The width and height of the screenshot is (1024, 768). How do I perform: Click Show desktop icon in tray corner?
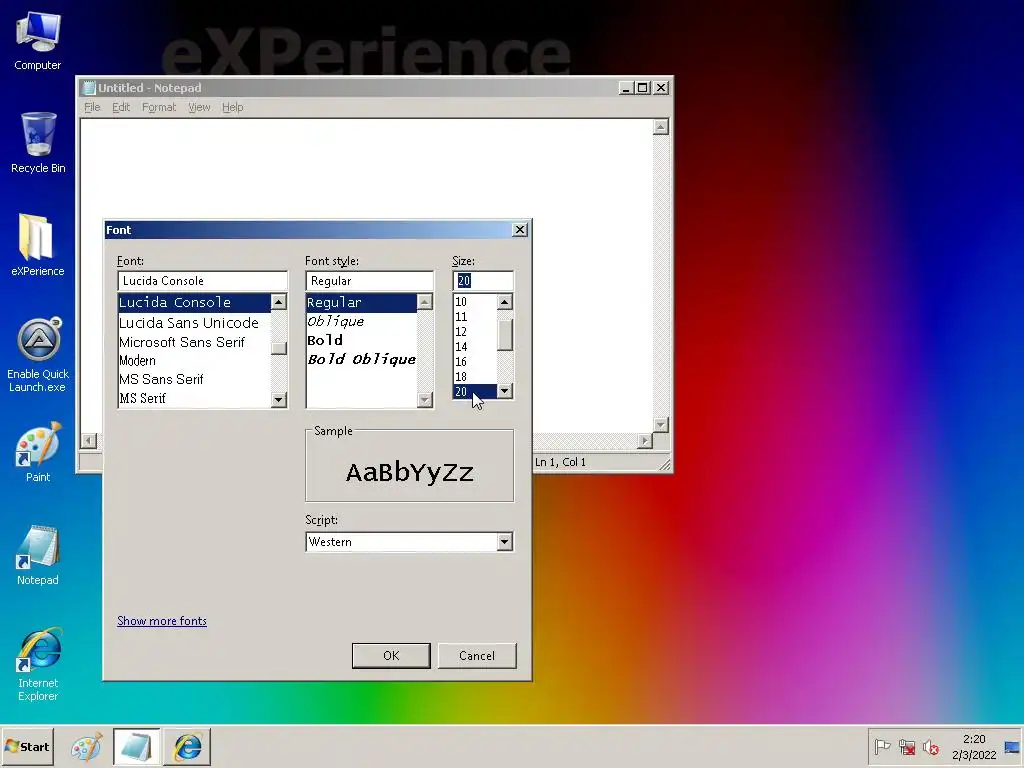[1013, 747]
